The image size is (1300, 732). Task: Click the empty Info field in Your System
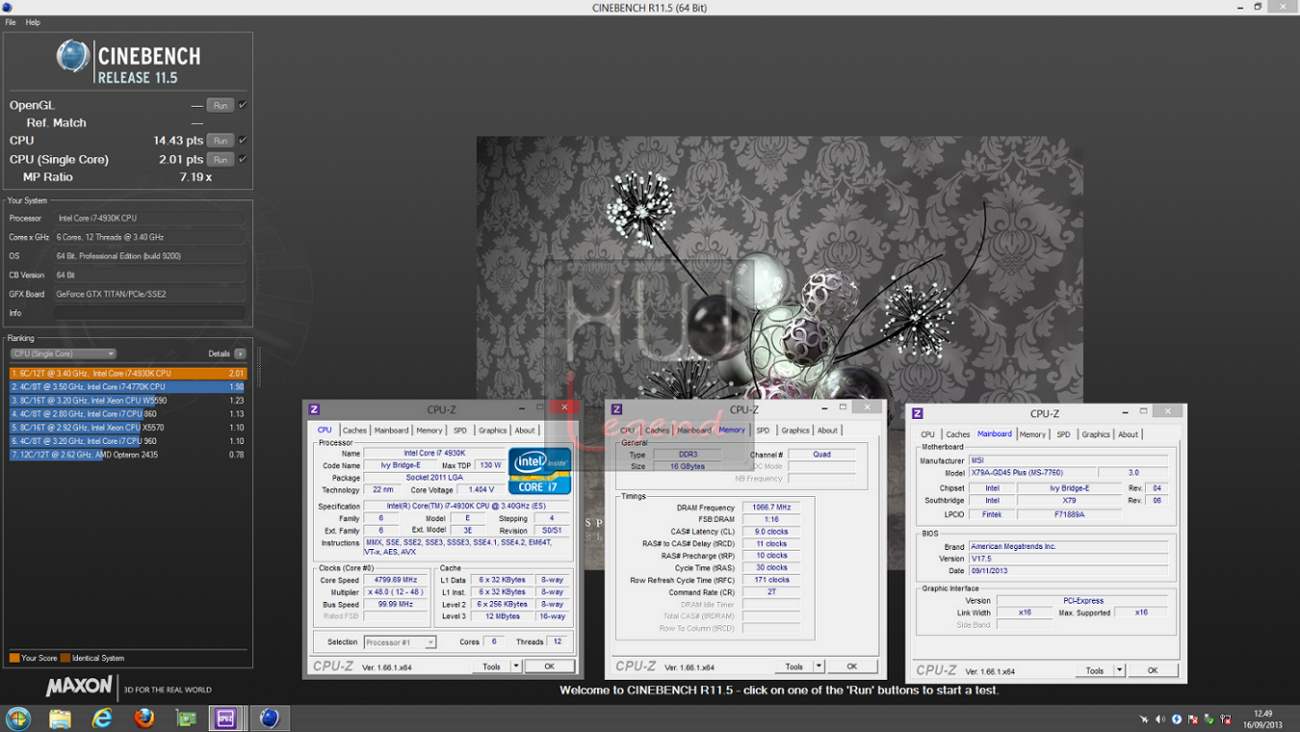[150, 313]
